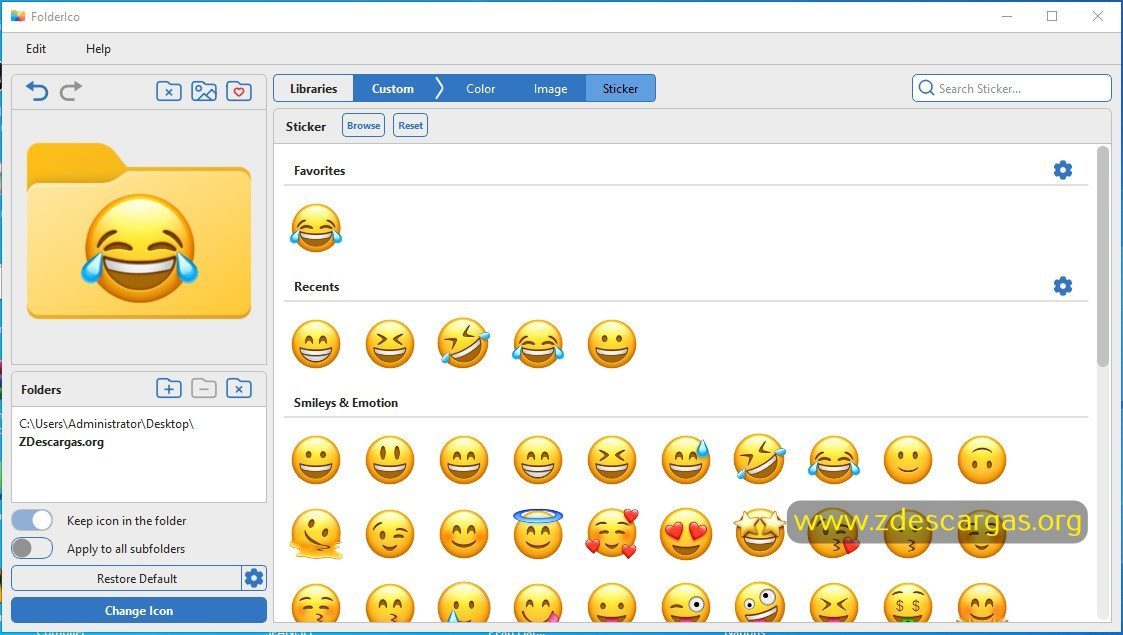Click the Smileys & Emotion heading
This screenshot has height=635, width=1123.
(346, 402)
